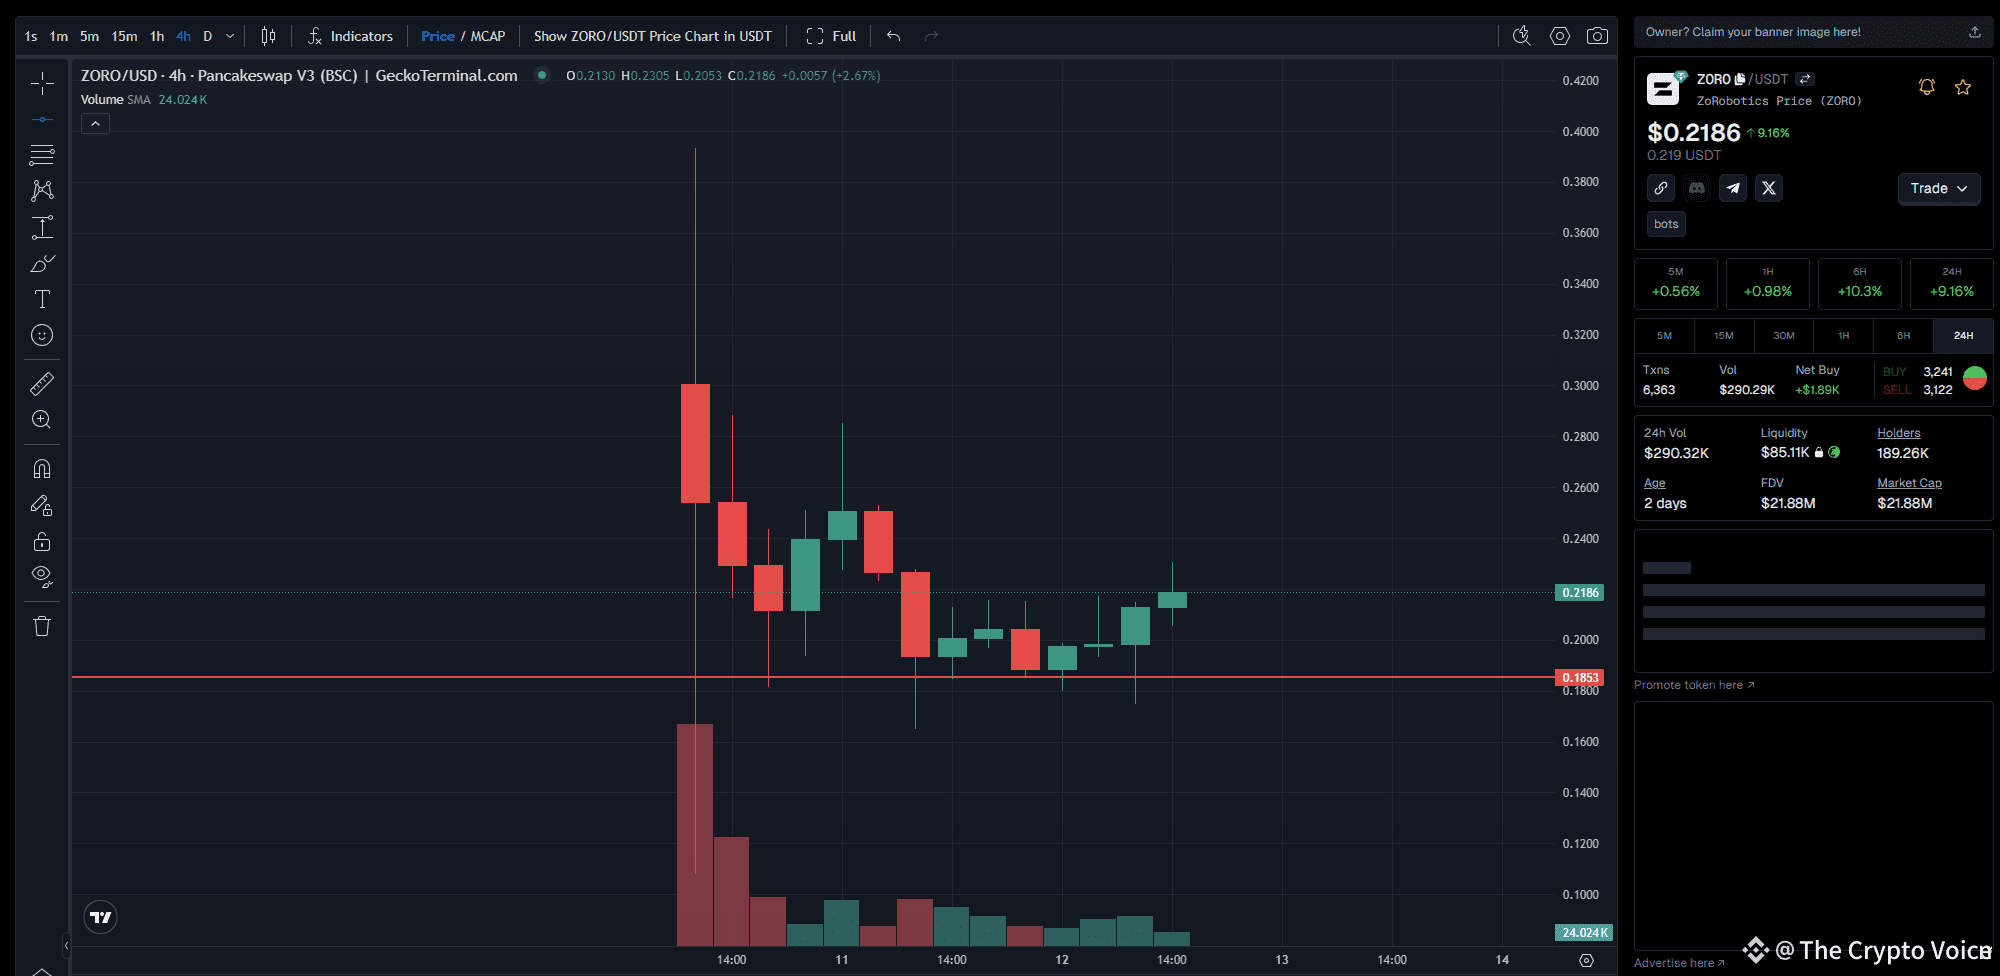2000x976 pixels.
Task: Toggle chart to MCAP mode
Action: [488, 36]
